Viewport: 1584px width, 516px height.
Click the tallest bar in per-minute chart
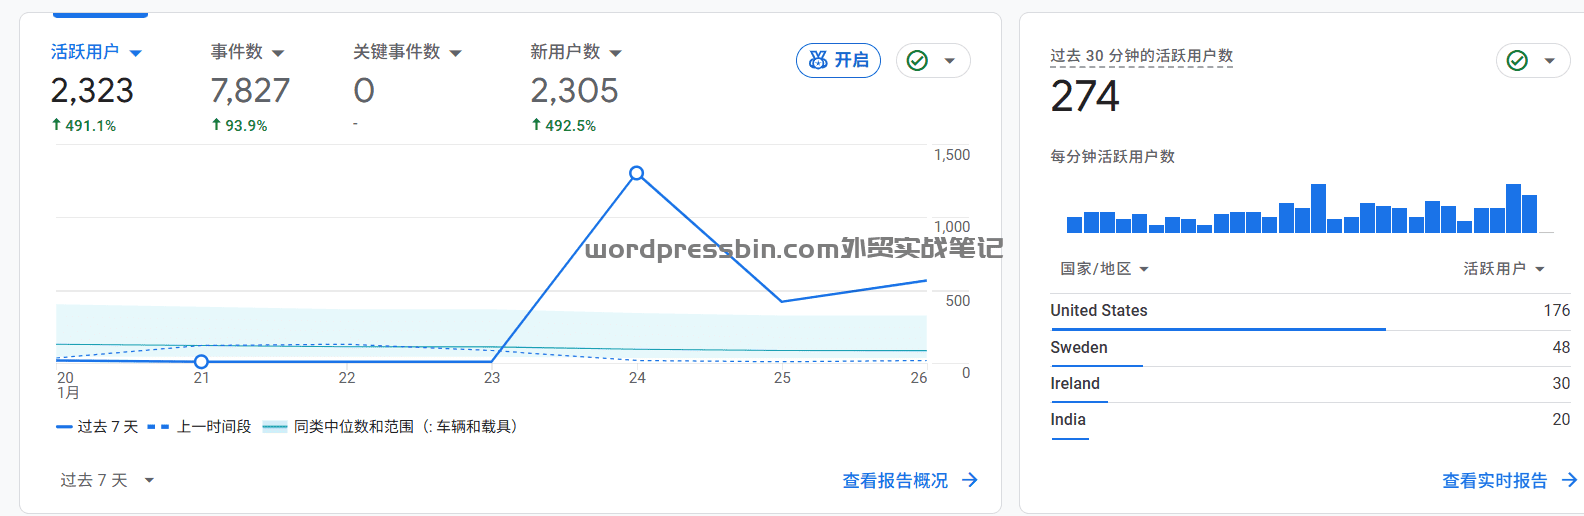(1318, 208)
